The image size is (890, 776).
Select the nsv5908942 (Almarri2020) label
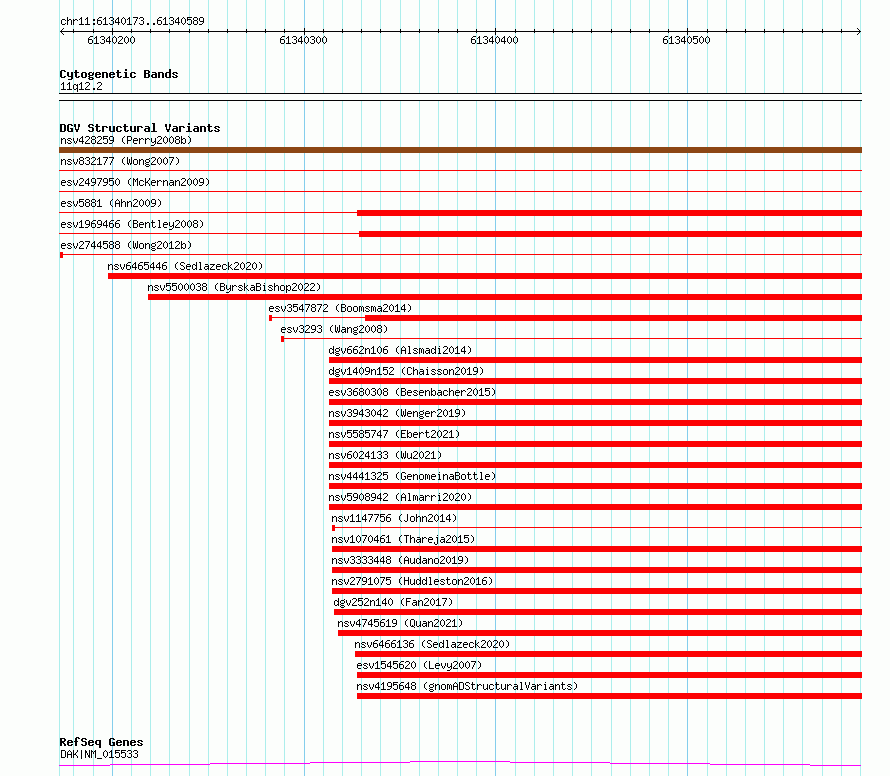(400, 497)
